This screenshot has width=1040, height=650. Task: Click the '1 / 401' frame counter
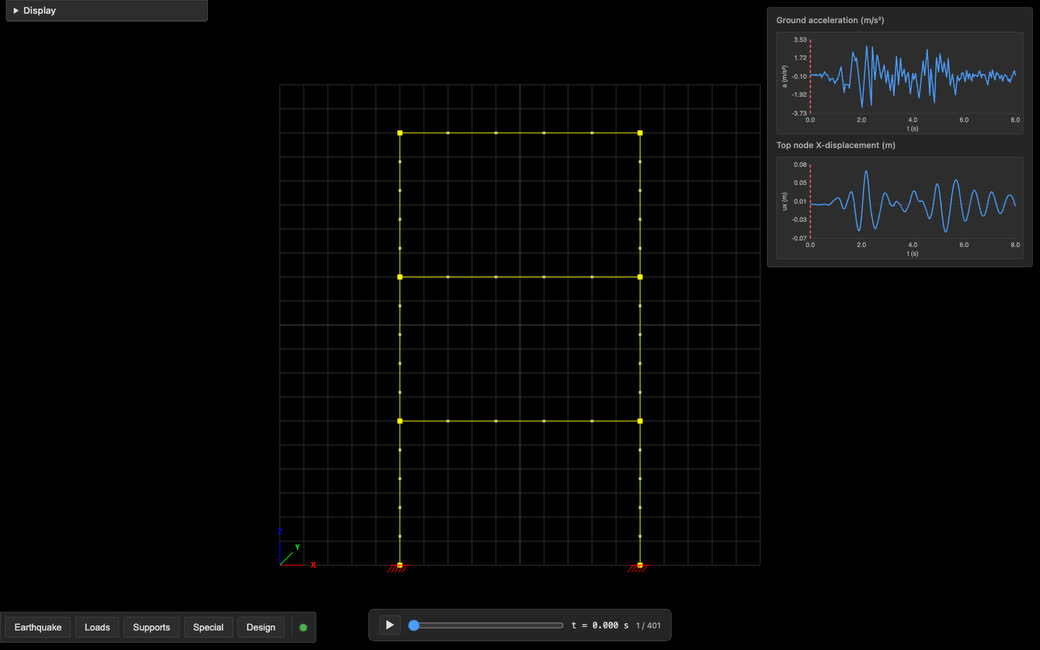click(x=648, y=625)
